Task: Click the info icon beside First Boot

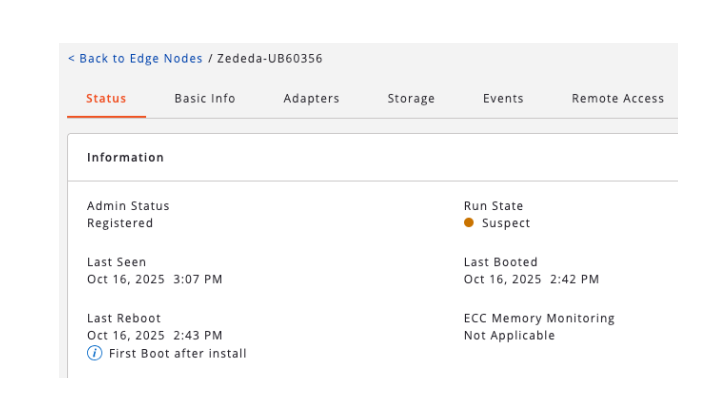Action: [95, 354]
